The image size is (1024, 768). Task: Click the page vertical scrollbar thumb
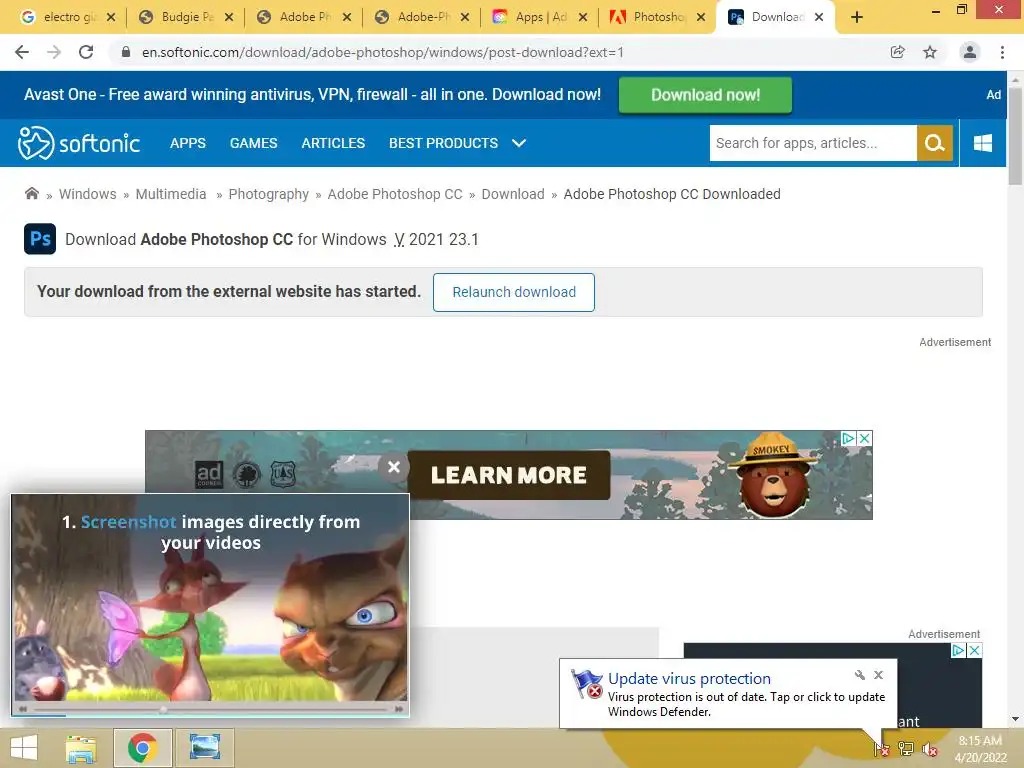1015,136
